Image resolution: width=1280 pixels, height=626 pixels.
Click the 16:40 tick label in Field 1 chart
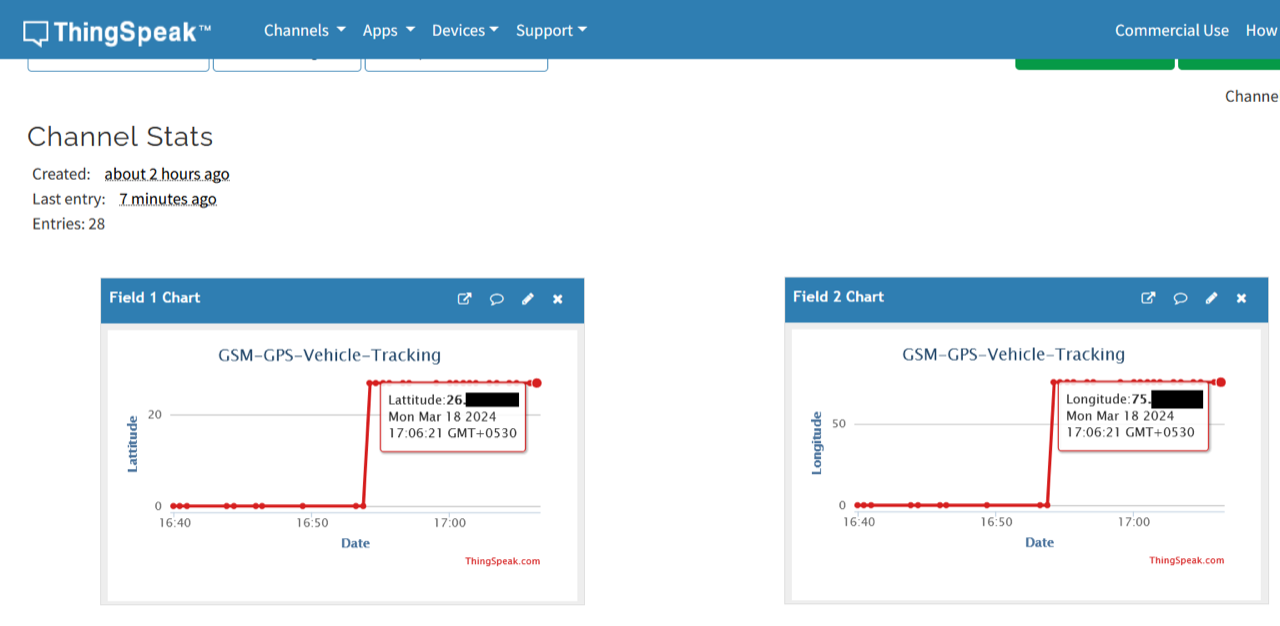pos(175,522)
